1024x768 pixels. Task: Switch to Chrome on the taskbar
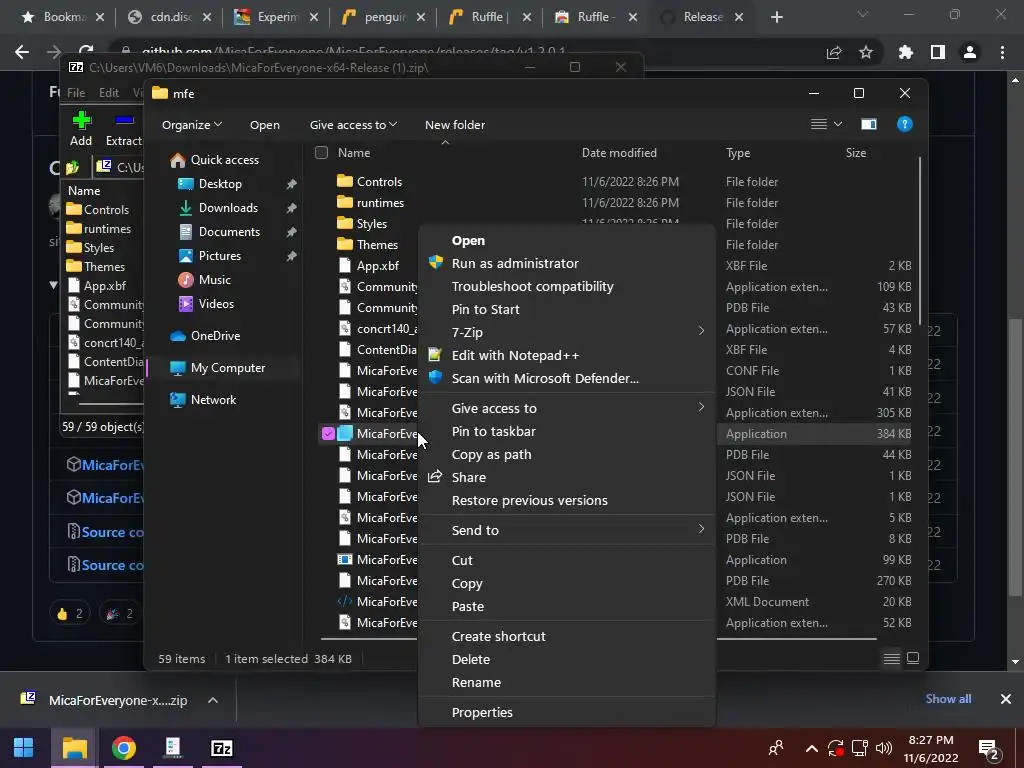[123, 748]
